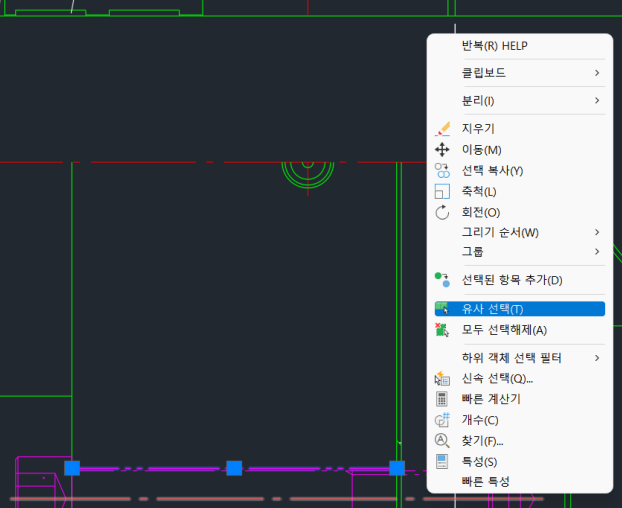
Task: Choose 반복(R) HELP from the context menu
Action: click(520, 46)
